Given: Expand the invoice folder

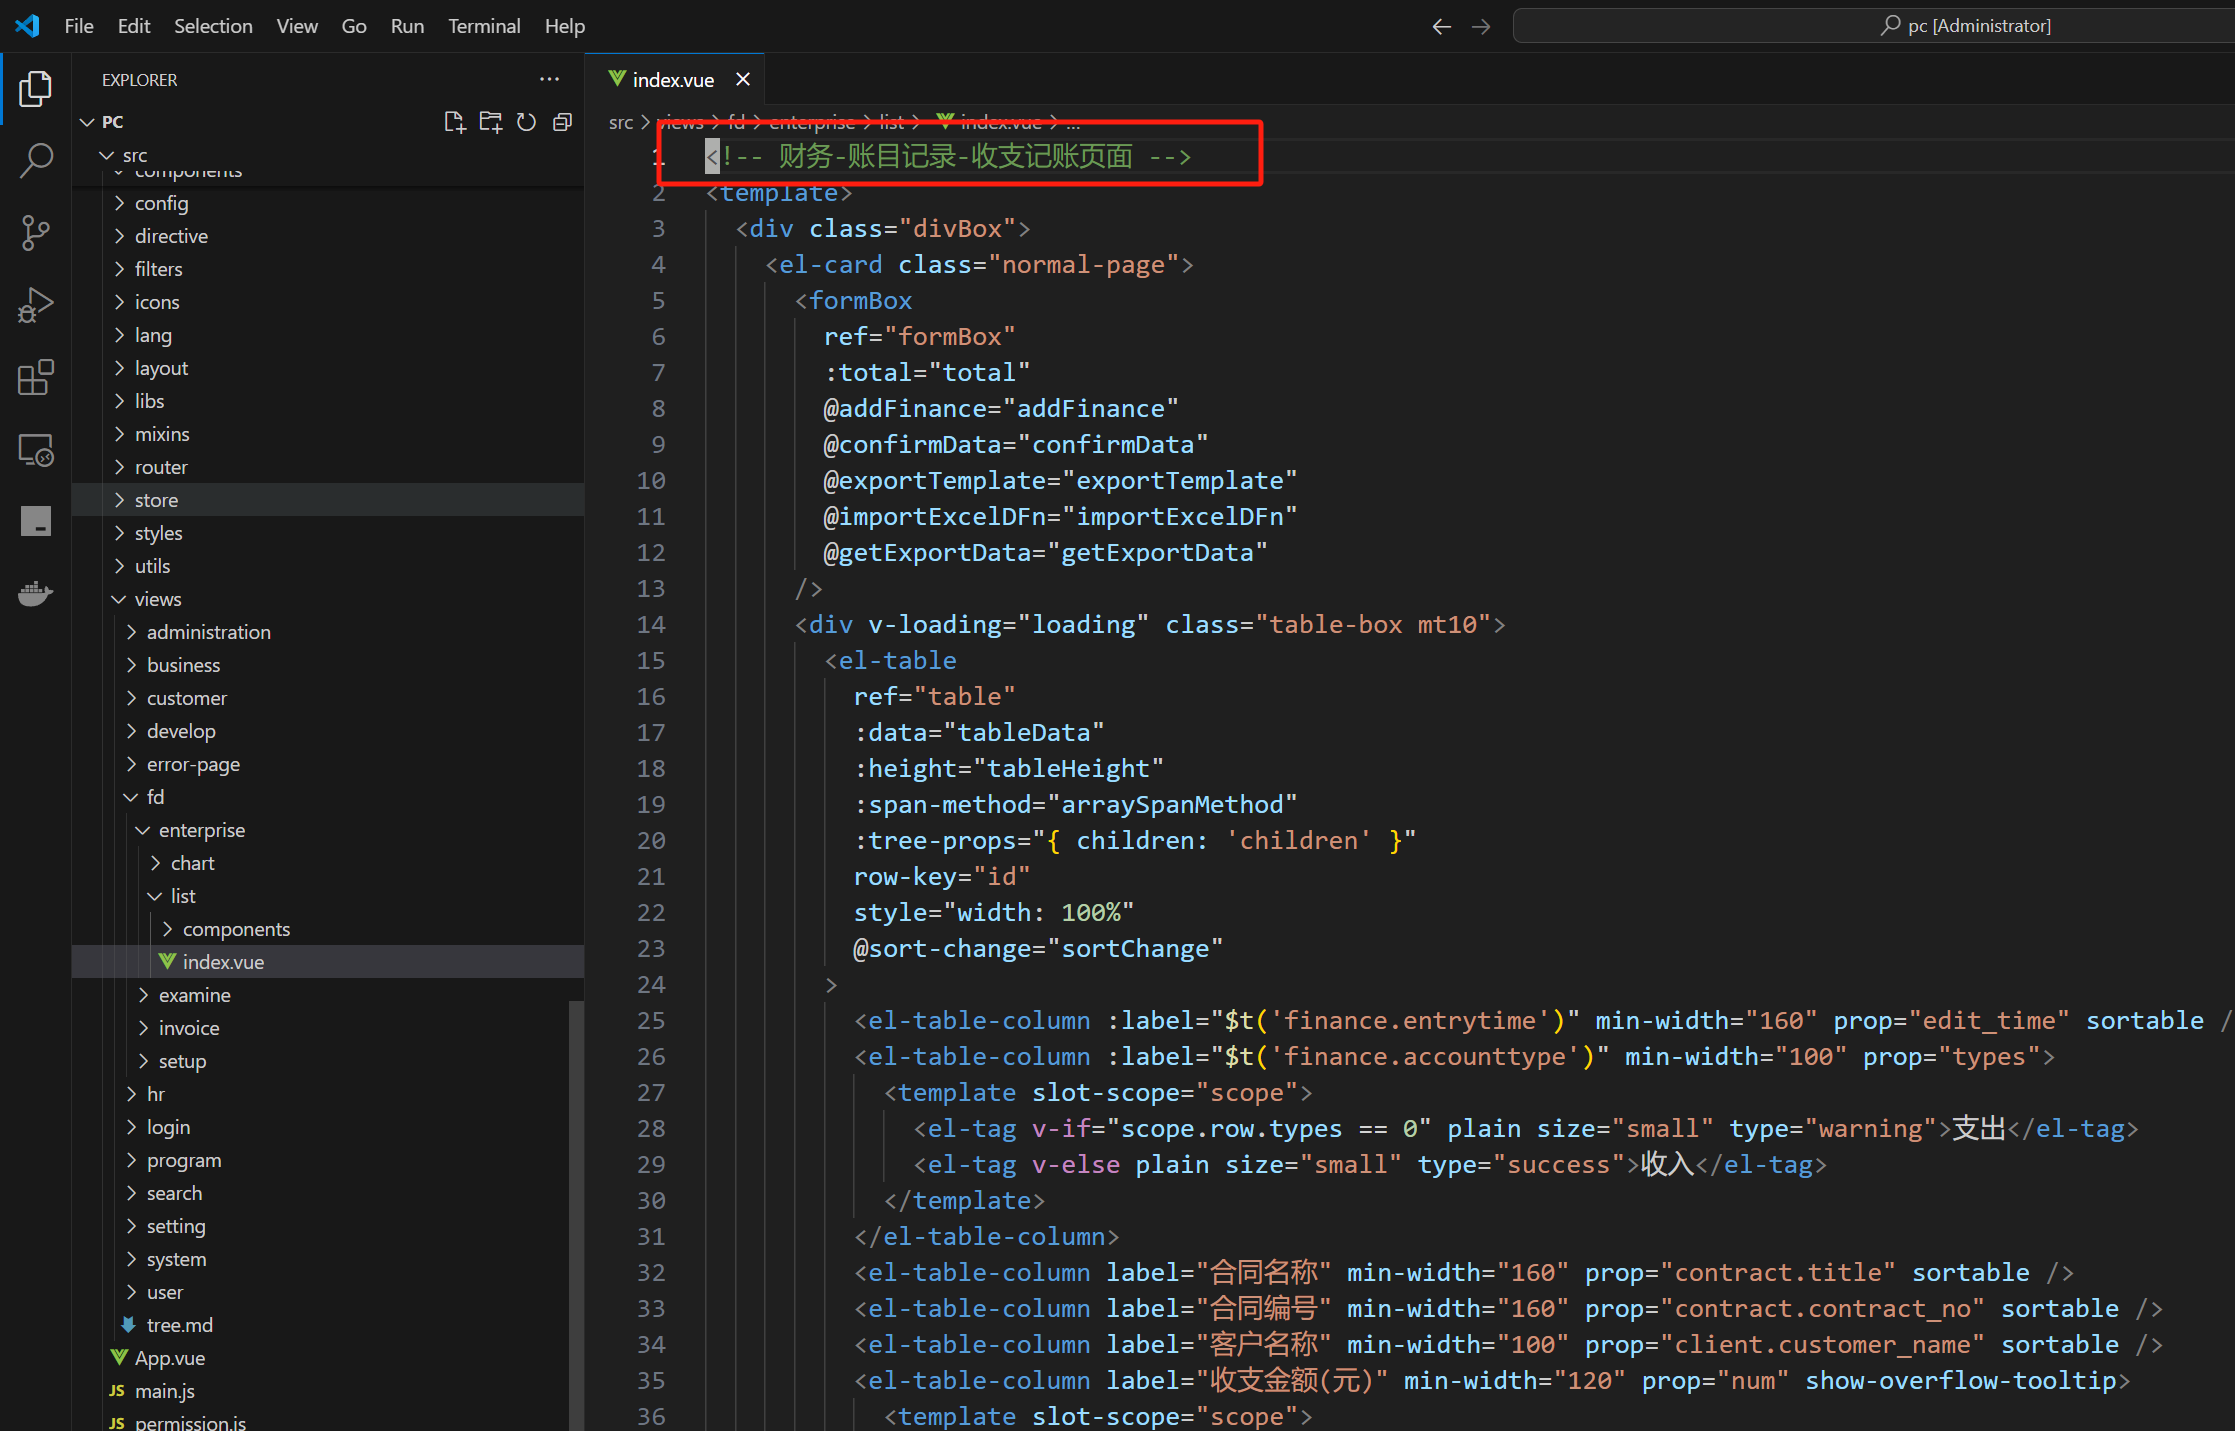Looking at the screenshot, I should tap(328, 1028).
